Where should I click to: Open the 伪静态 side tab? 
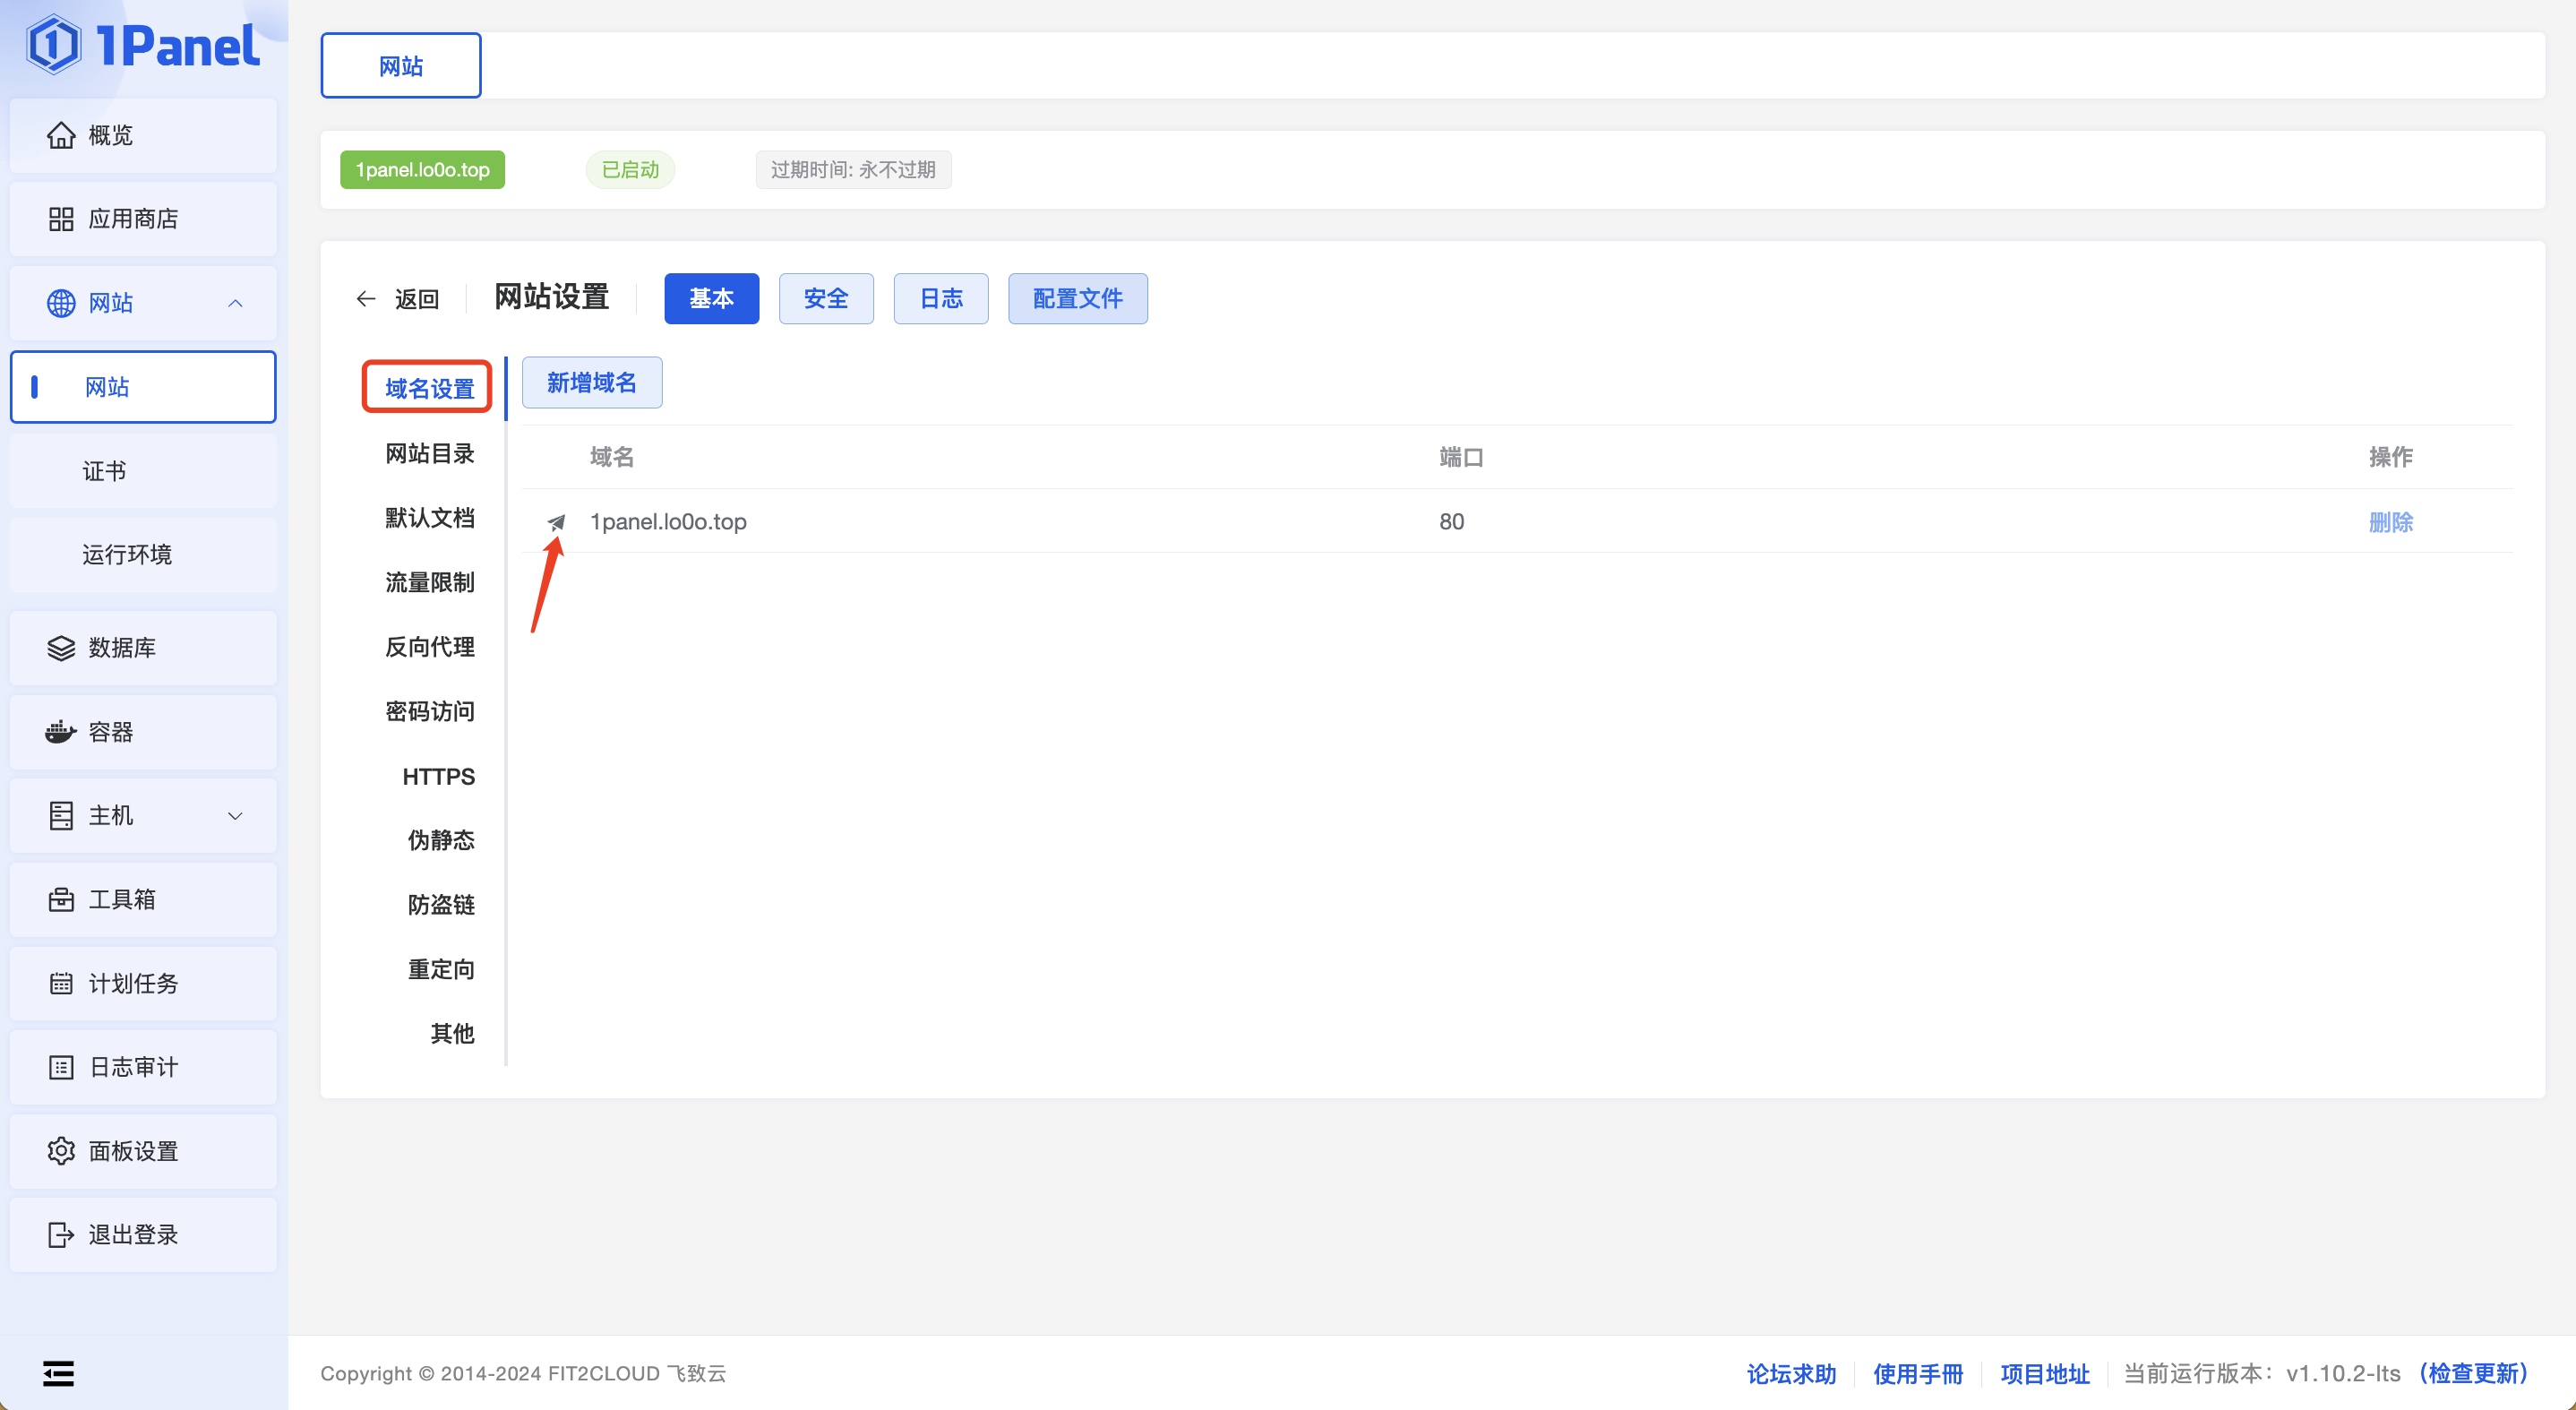pos(441,841)
